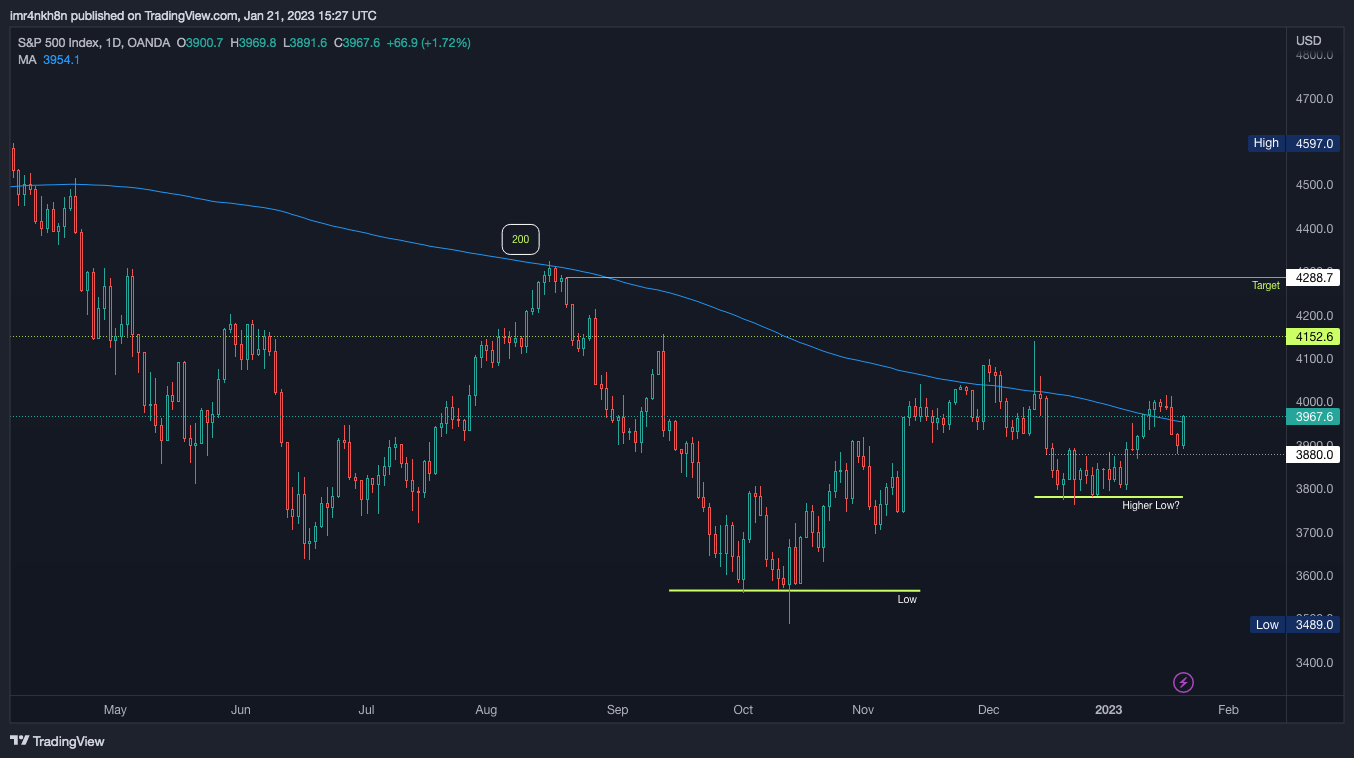Select the 'Target' text on the price axis
The image size is (1354, 758).
pos(1266,286)
